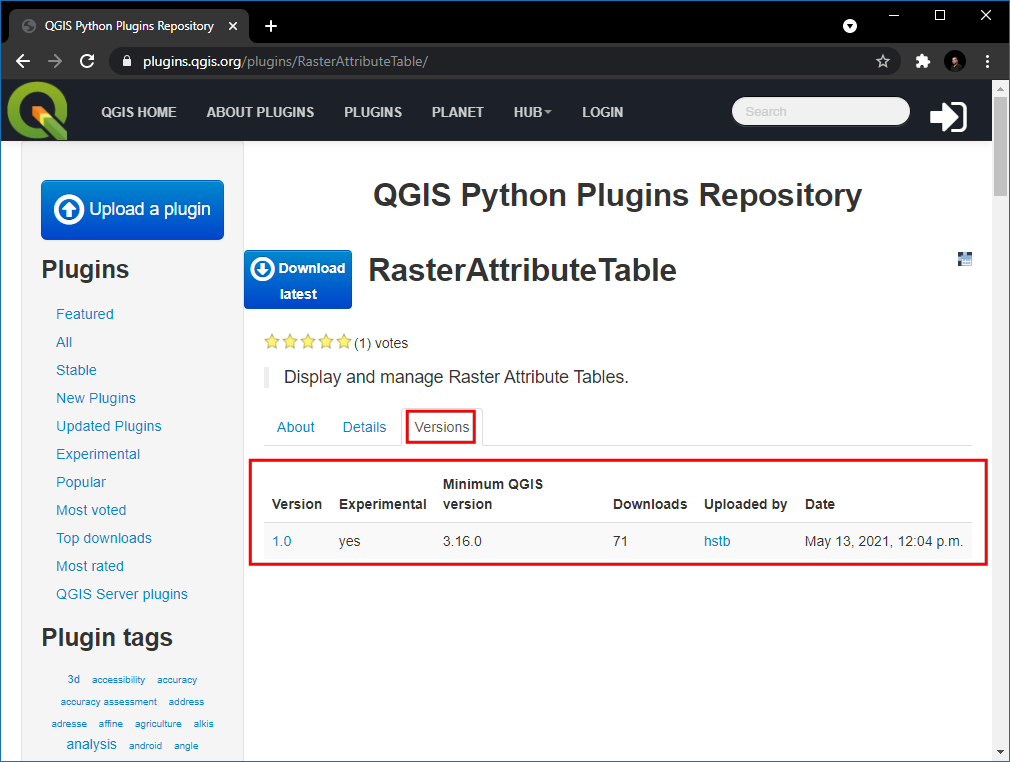Click the small plugin icon image

click(965, 259)
